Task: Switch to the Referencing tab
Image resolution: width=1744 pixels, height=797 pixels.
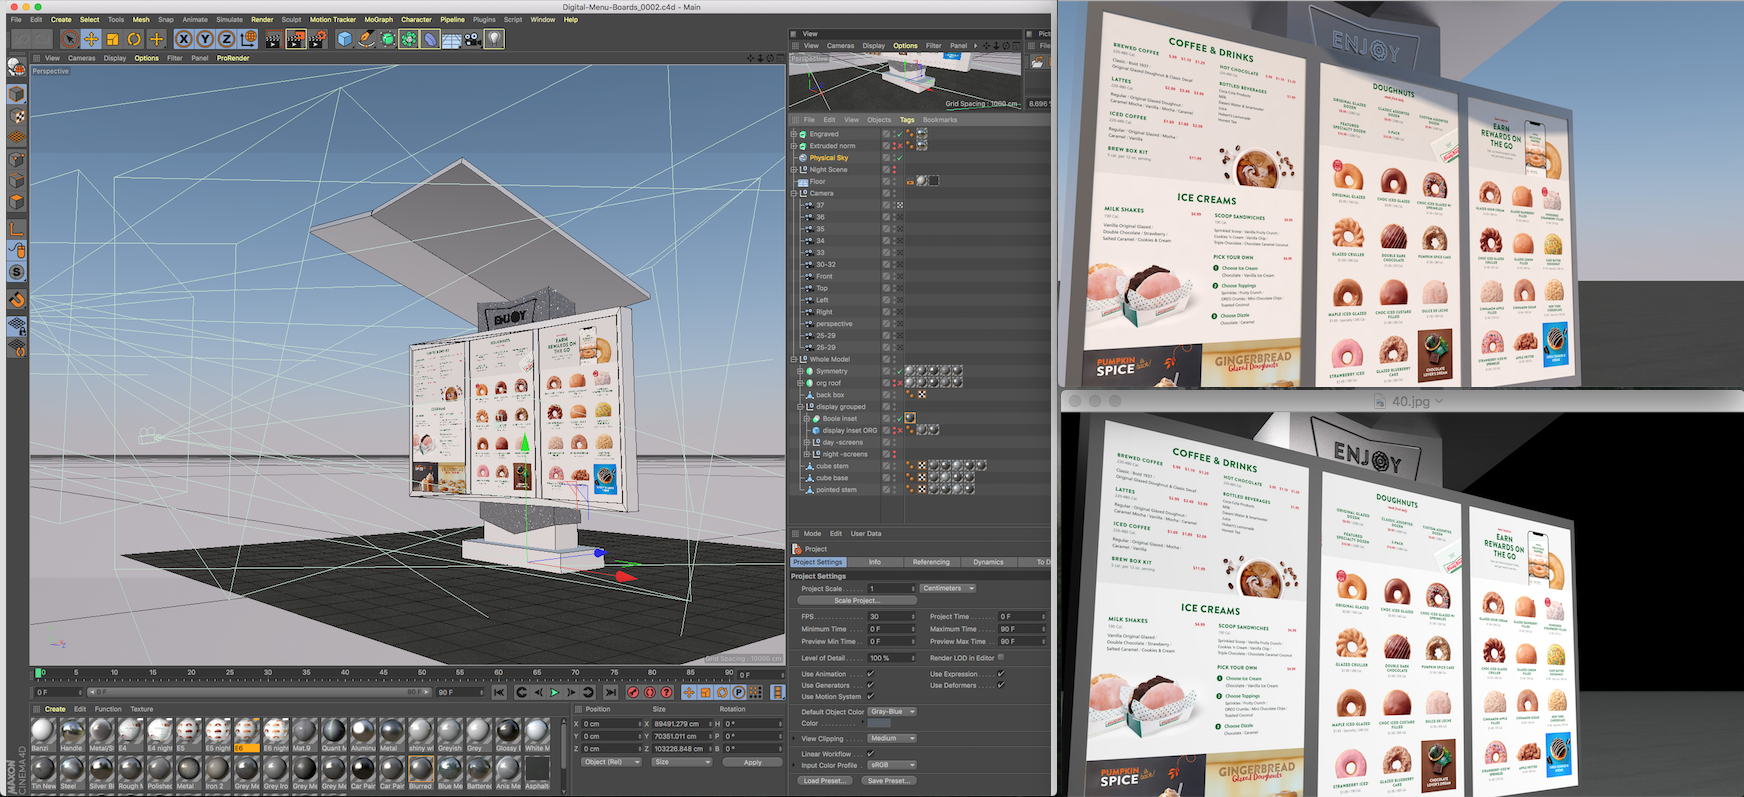Action: (x=931, y=562)
